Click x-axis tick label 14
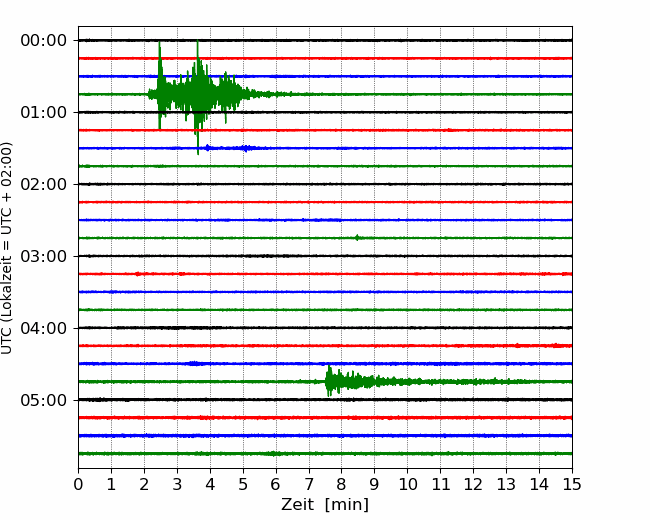Screen dimensions: 650x520 (539, 484)
